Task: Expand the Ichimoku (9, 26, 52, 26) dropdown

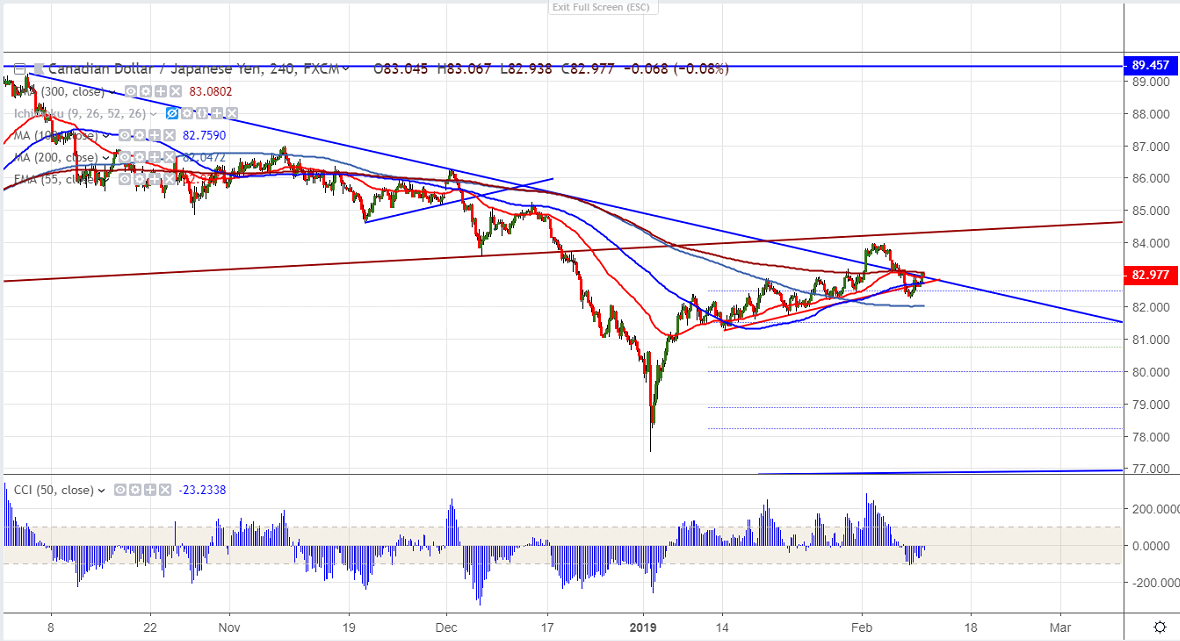Action: [x=153, y=114]
